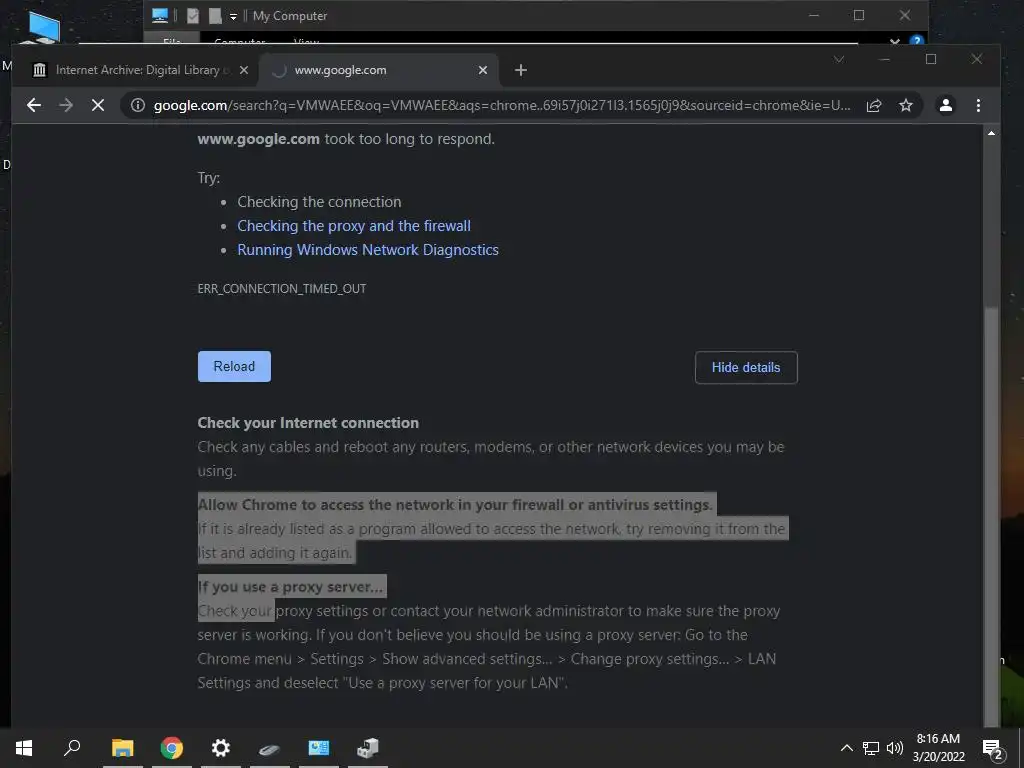
Task: Click the Checking the connection bullet text
Action: click(319, 202)
